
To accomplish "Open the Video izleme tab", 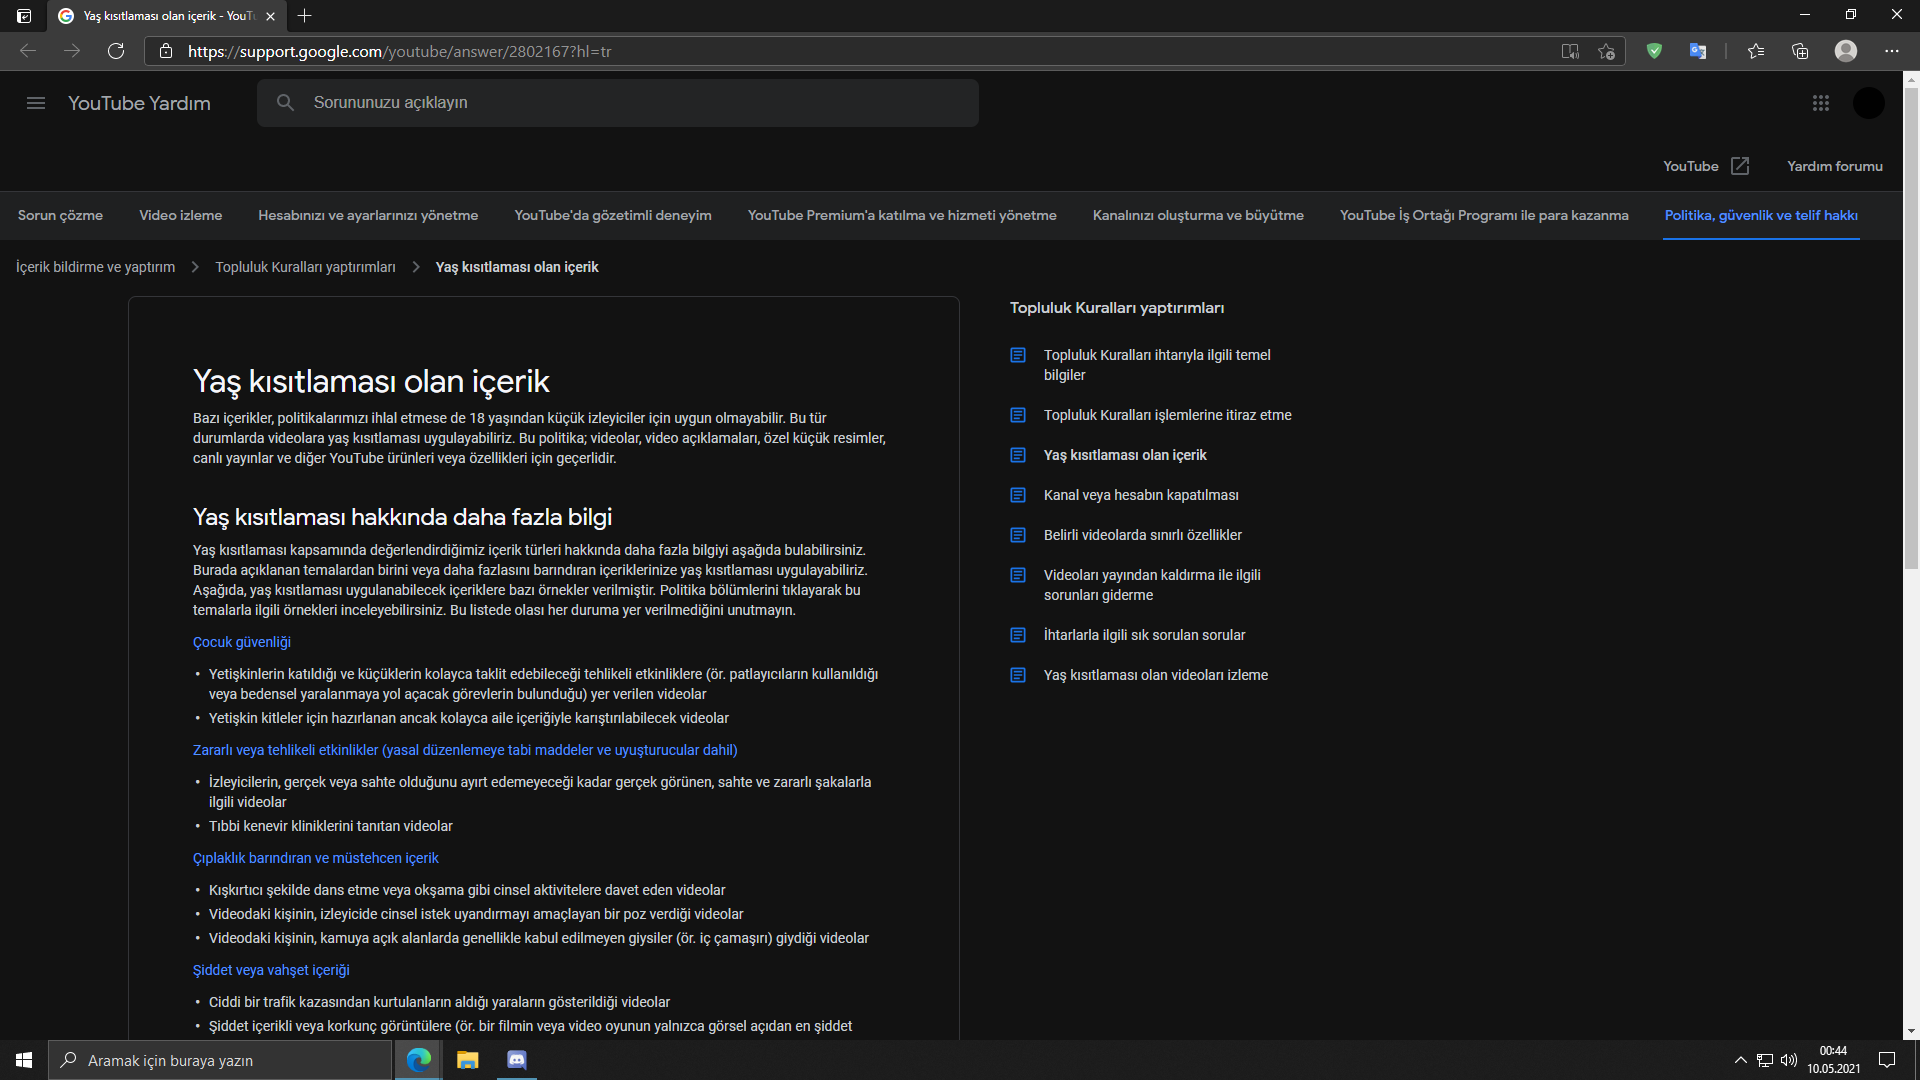I will [181, 215].
